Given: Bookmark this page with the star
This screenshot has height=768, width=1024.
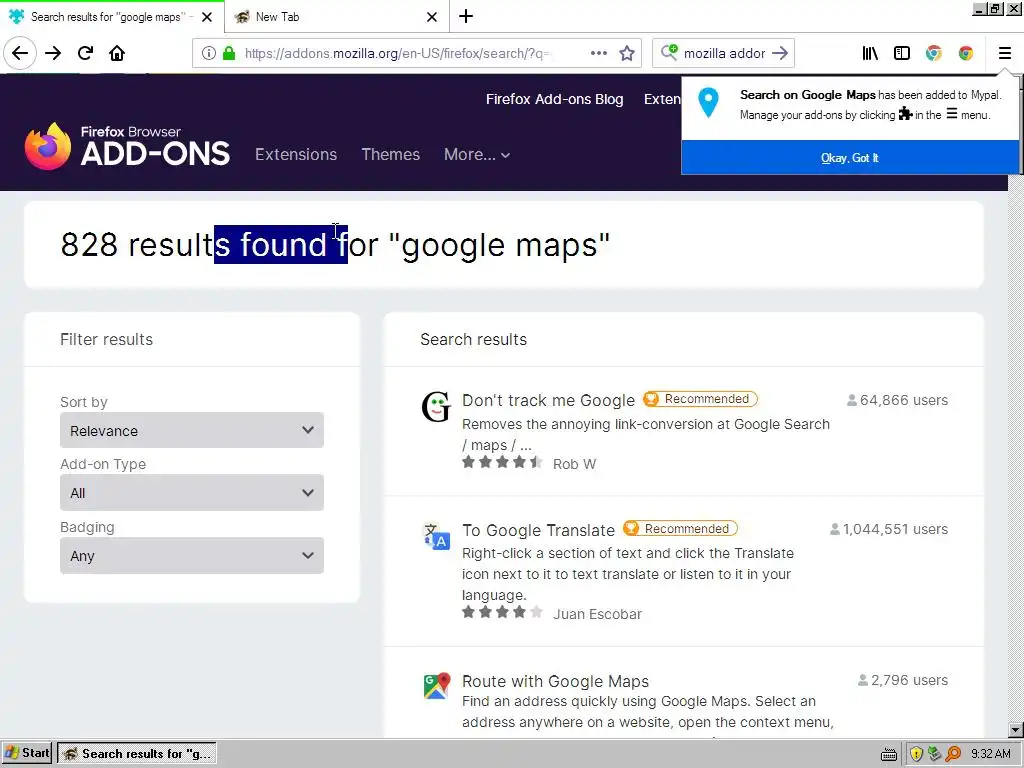Looking at the screenshot, I should tap(627, 53).
